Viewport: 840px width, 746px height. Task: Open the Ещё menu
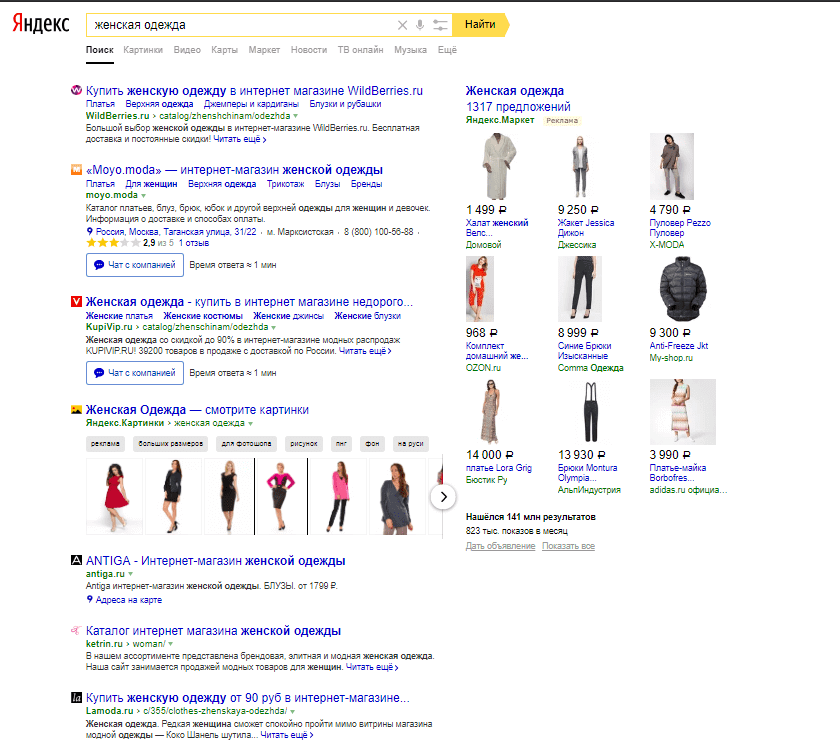(447, 50)
